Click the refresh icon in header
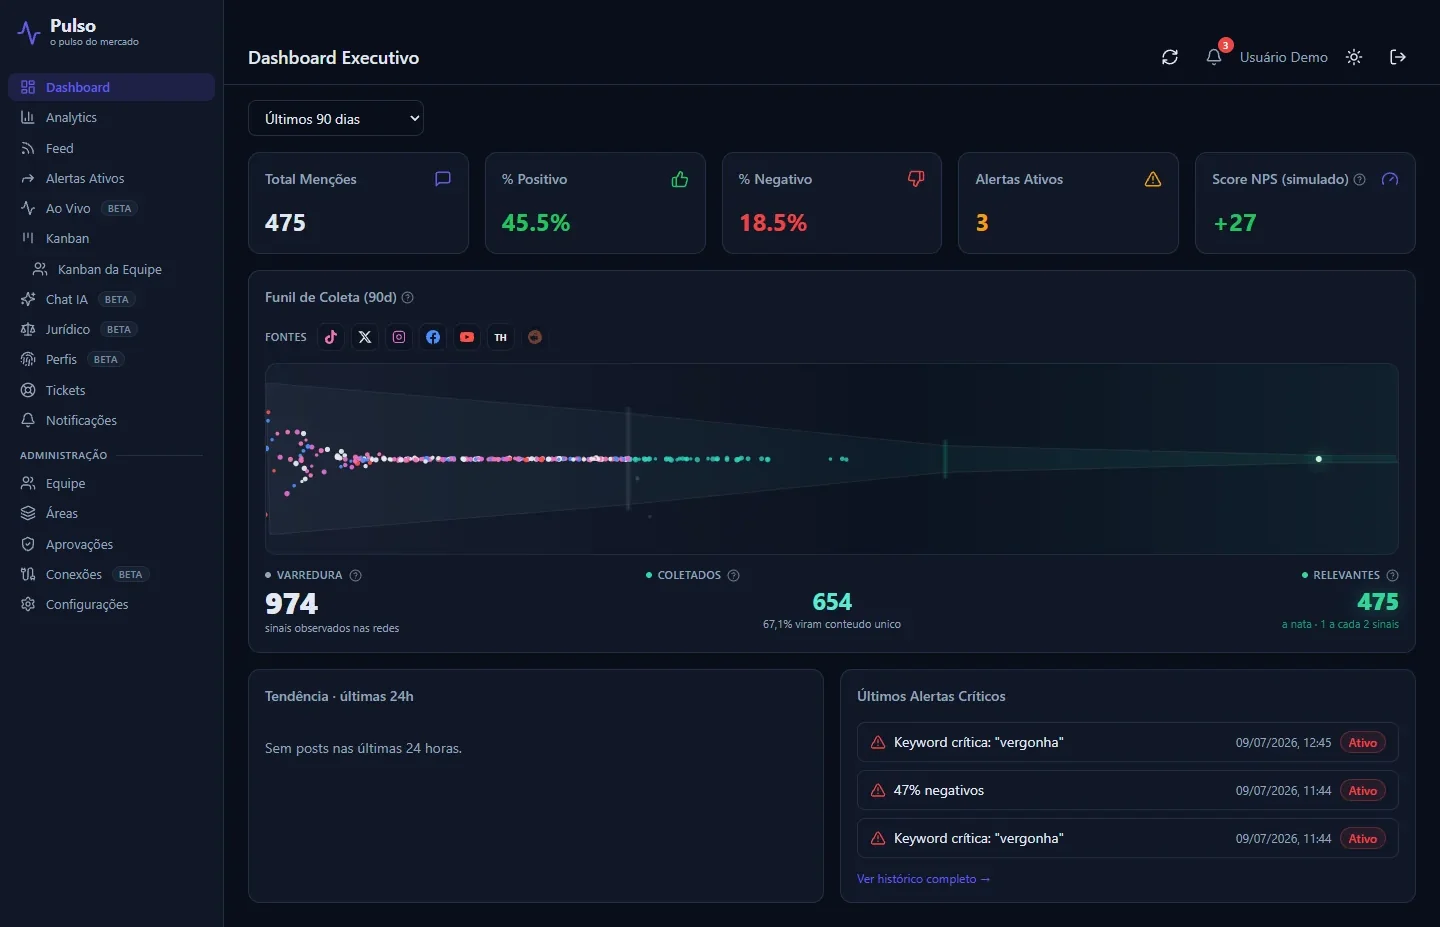Viewport: 1440px width, 927px height. point(1170,57)
